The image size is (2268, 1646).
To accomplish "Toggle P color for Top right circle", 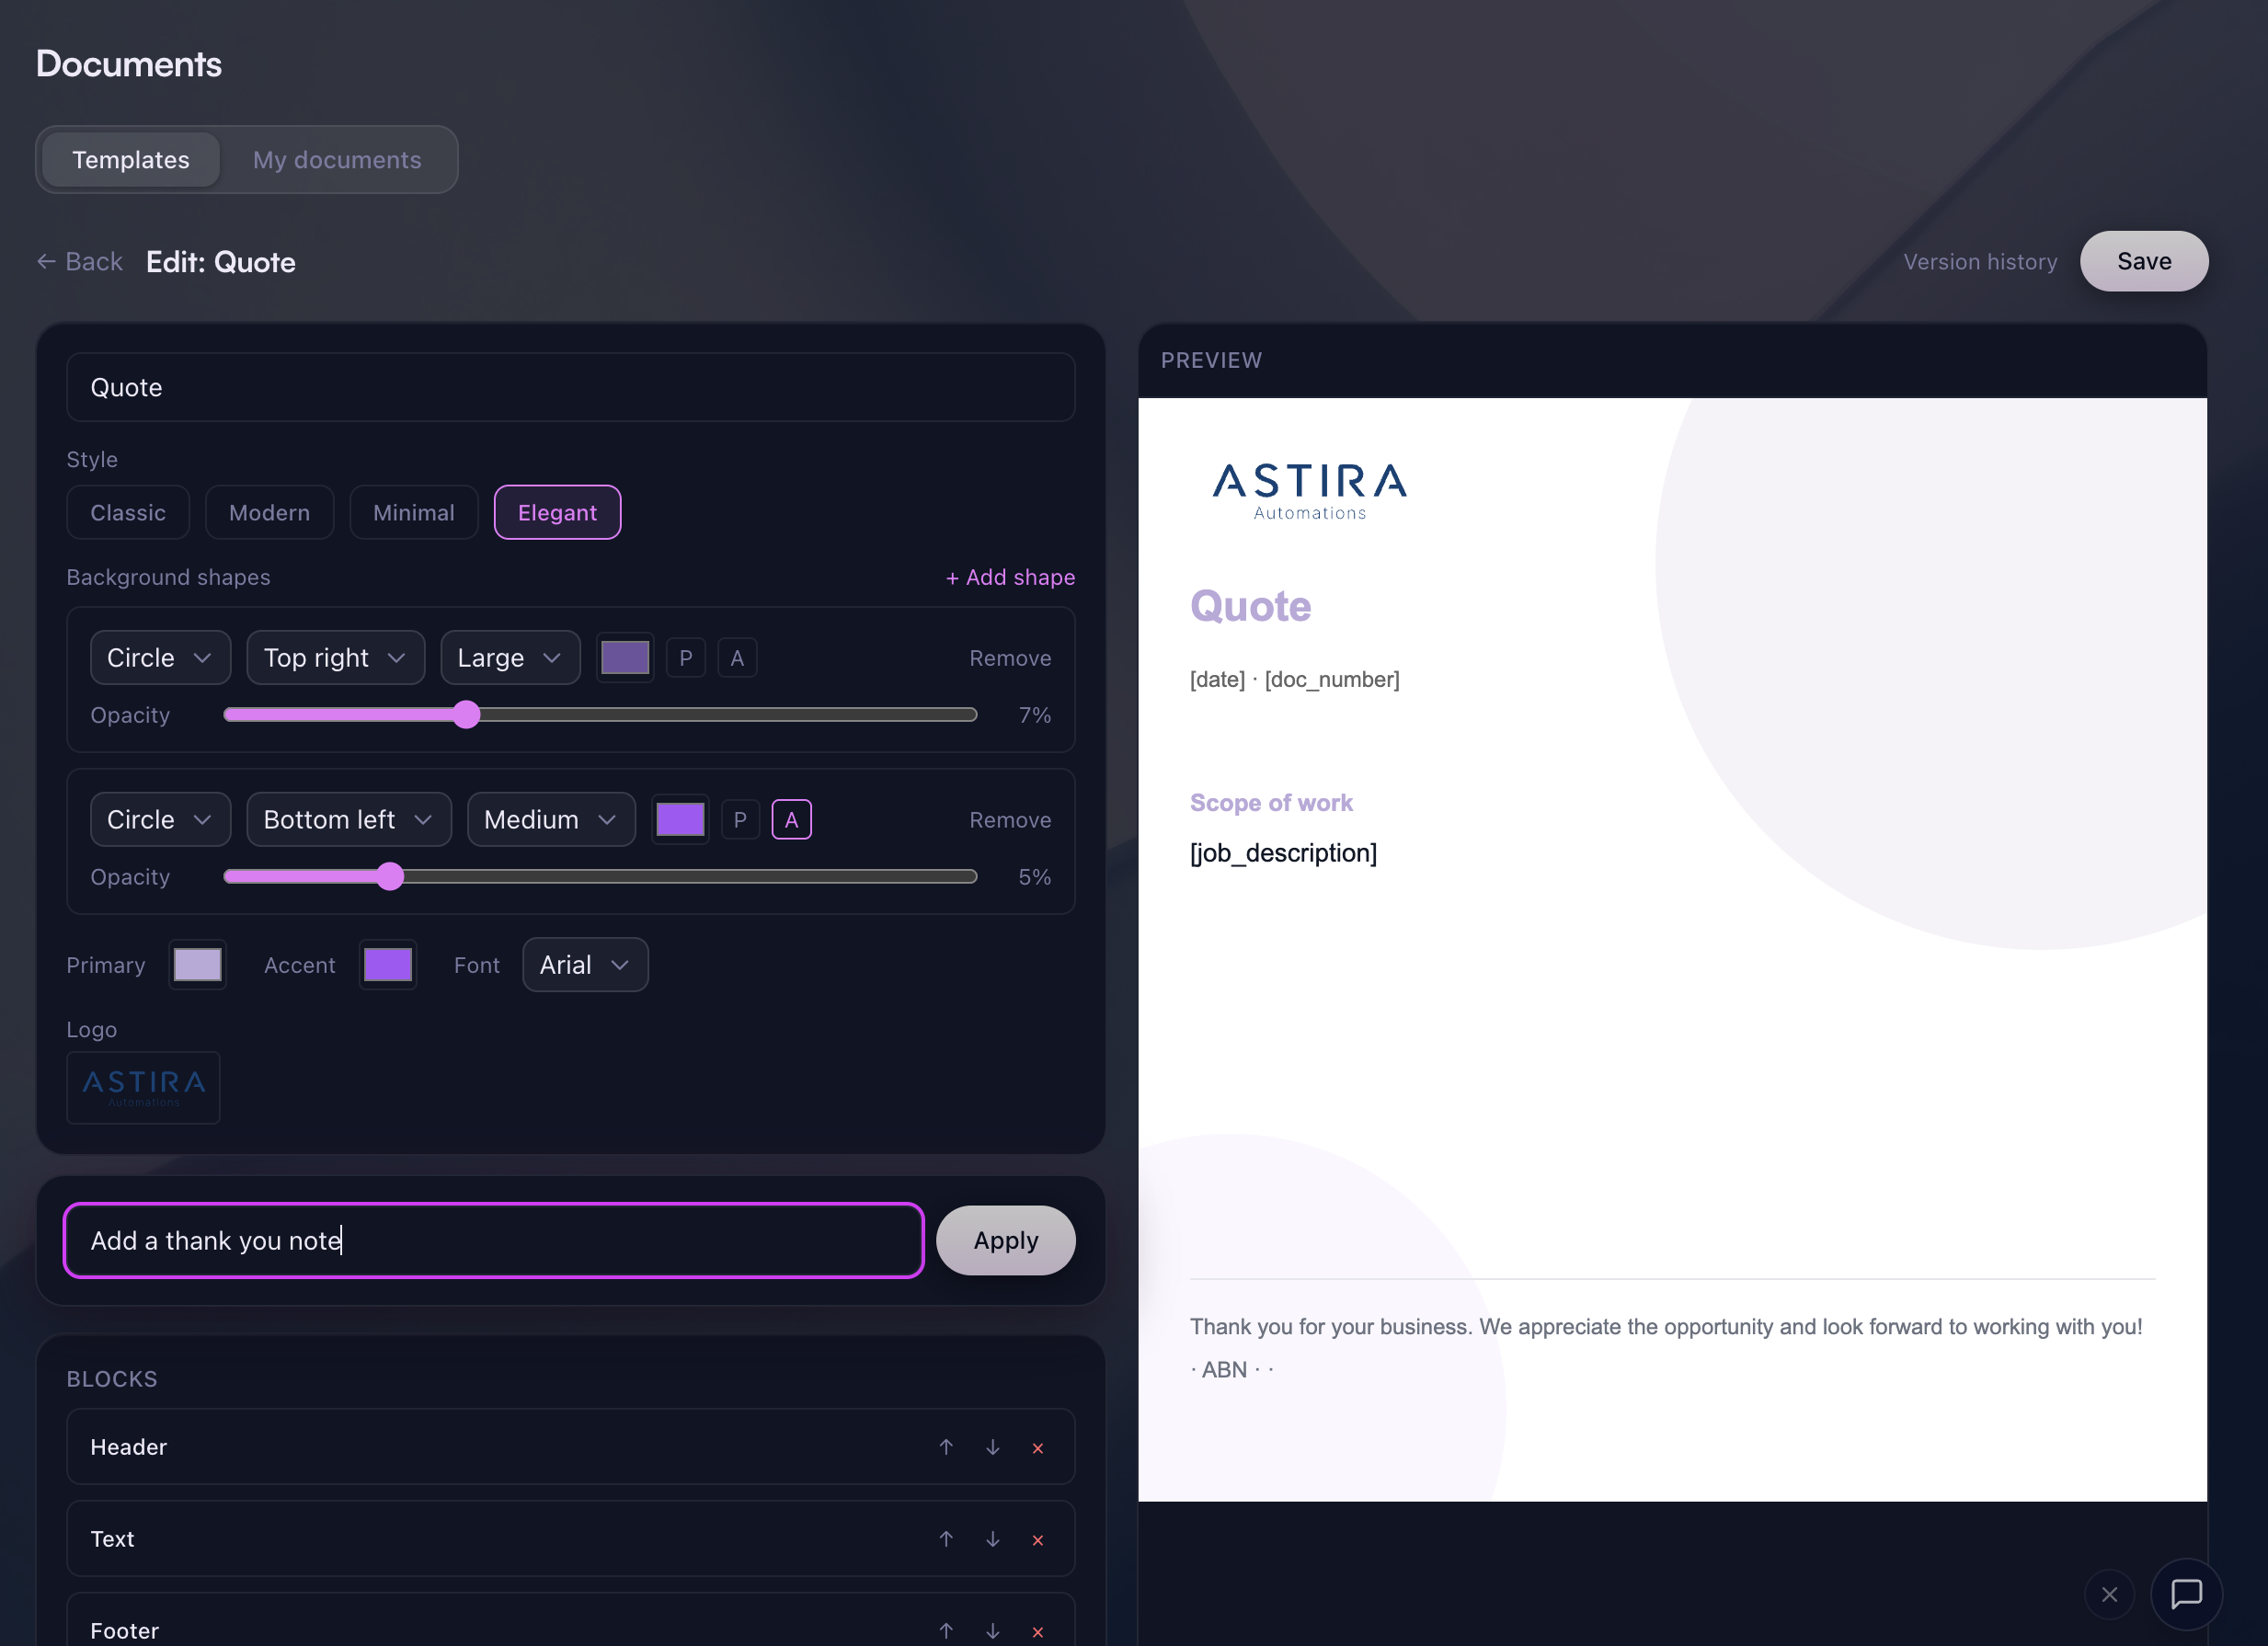I will 686,658.
